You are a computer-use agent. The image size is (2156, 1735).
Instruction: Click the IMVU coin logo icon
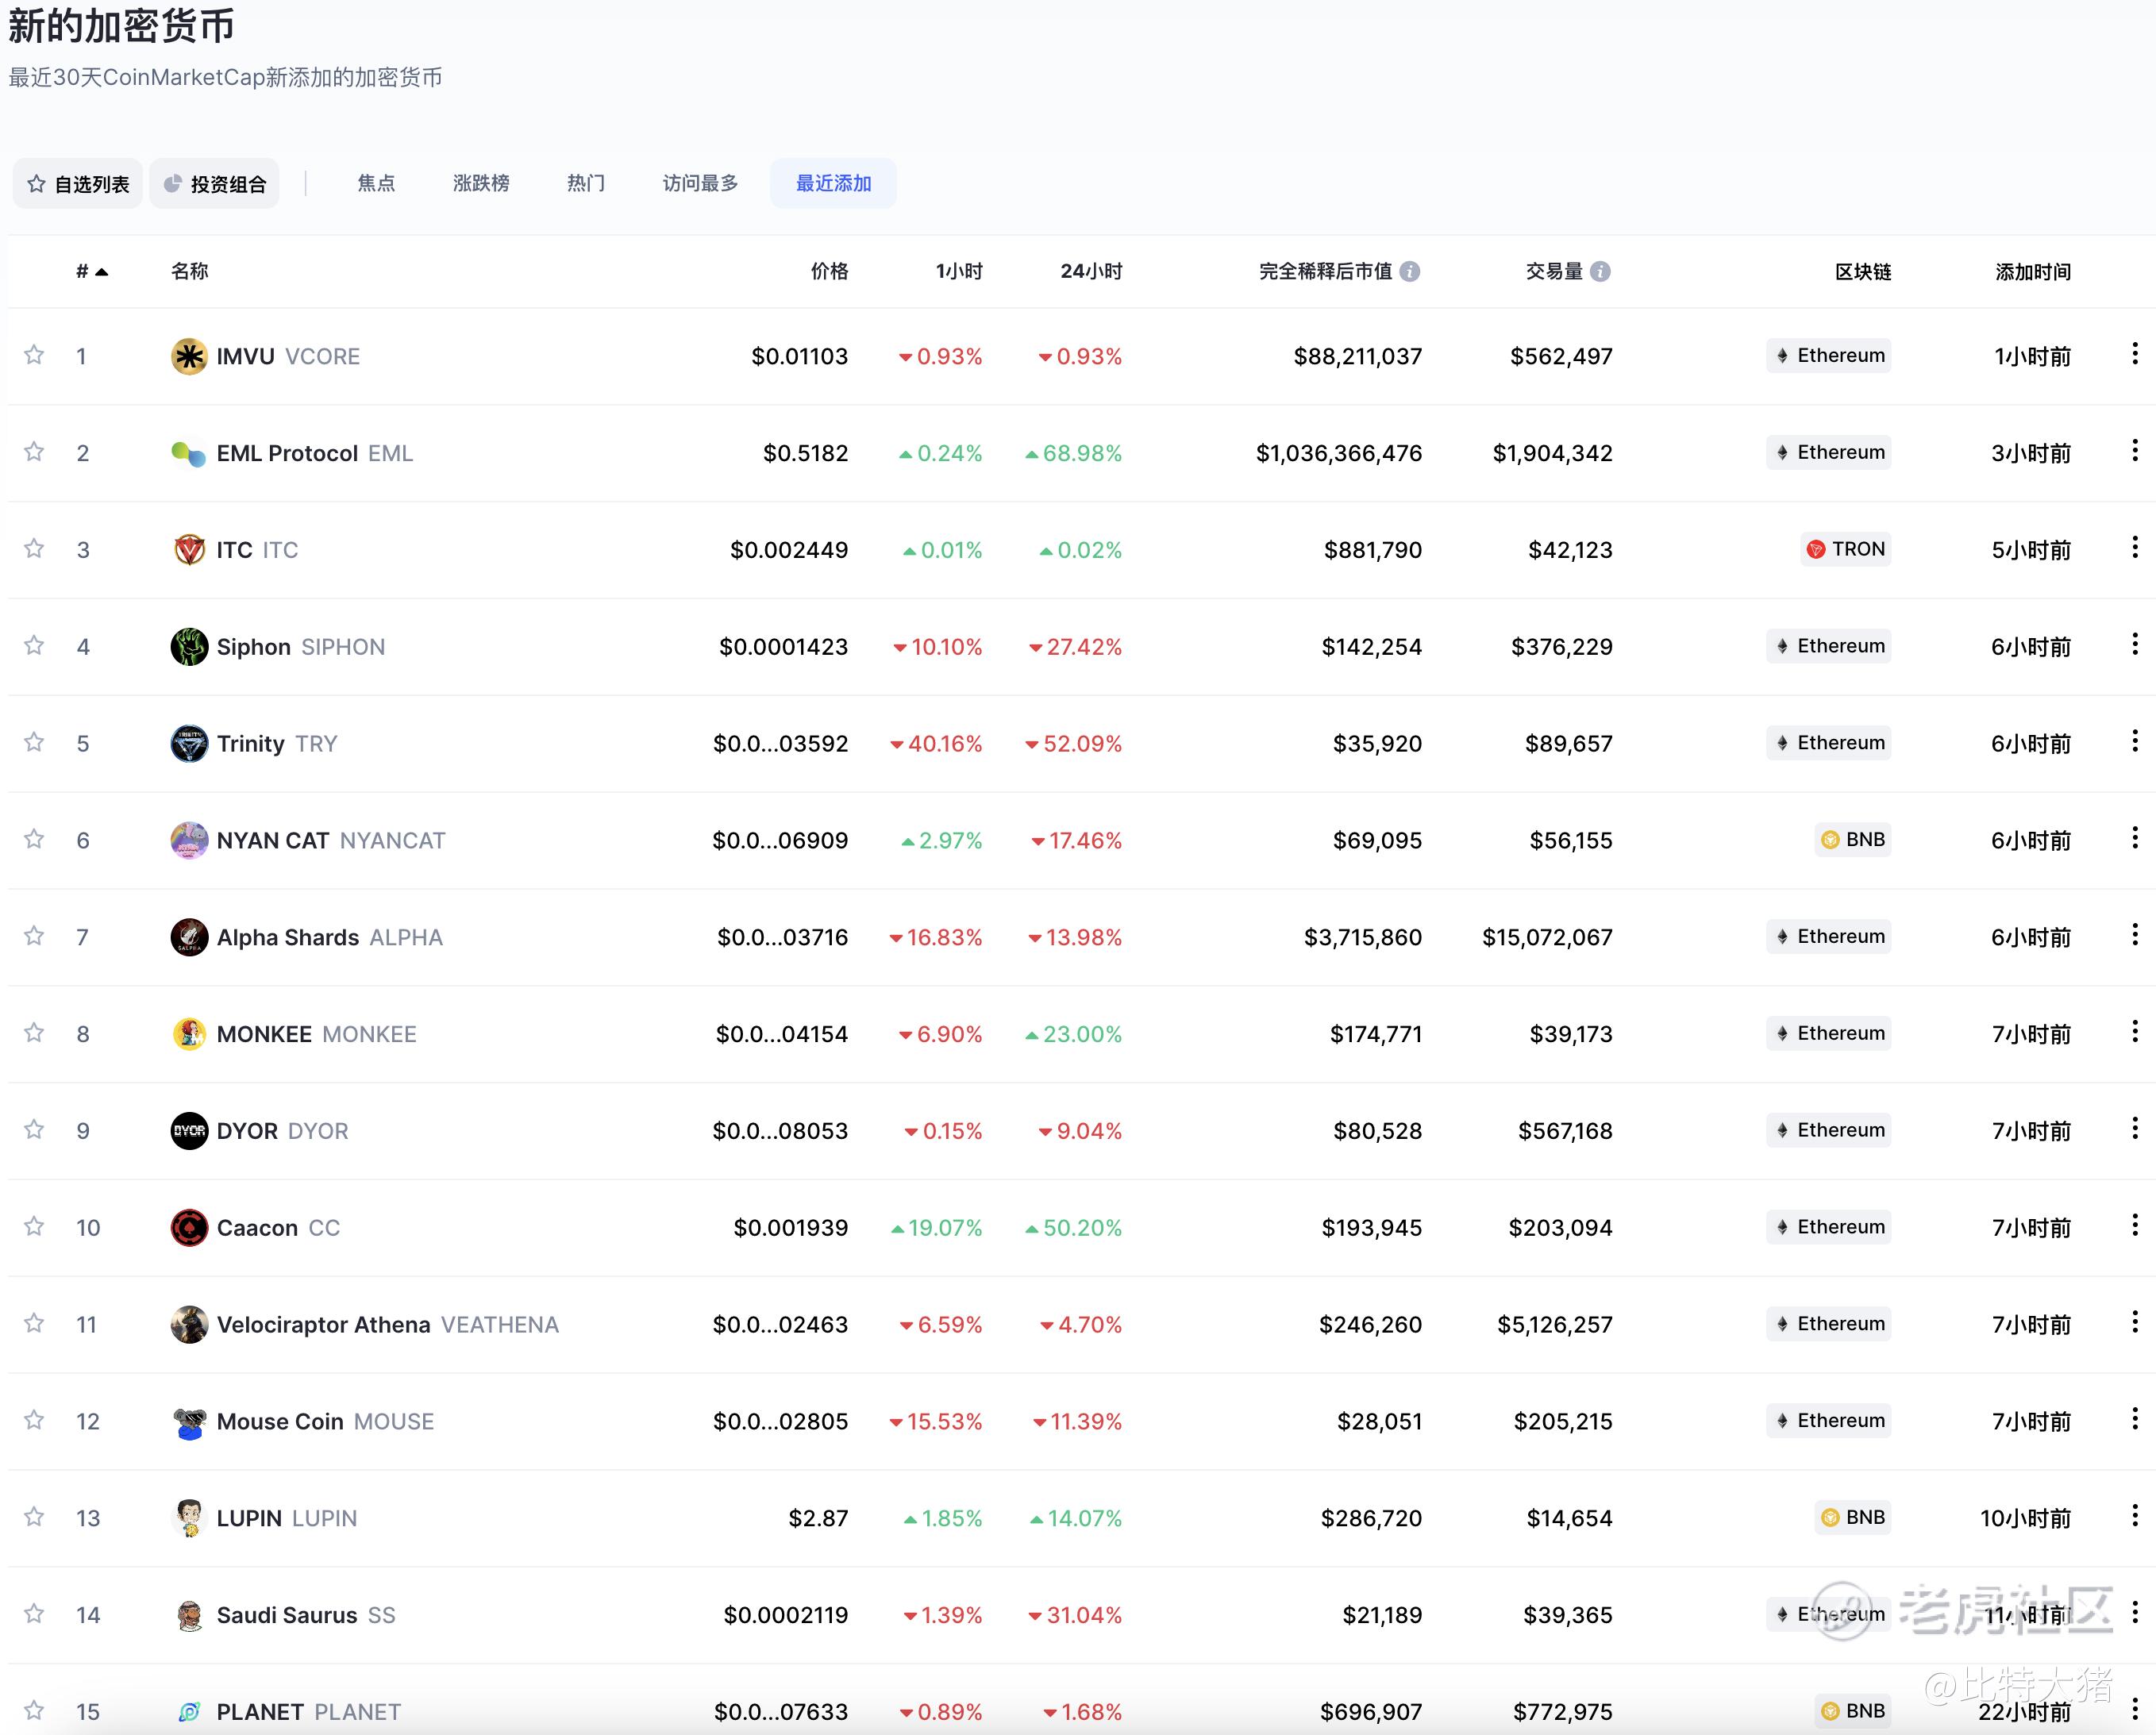[189, 356]
